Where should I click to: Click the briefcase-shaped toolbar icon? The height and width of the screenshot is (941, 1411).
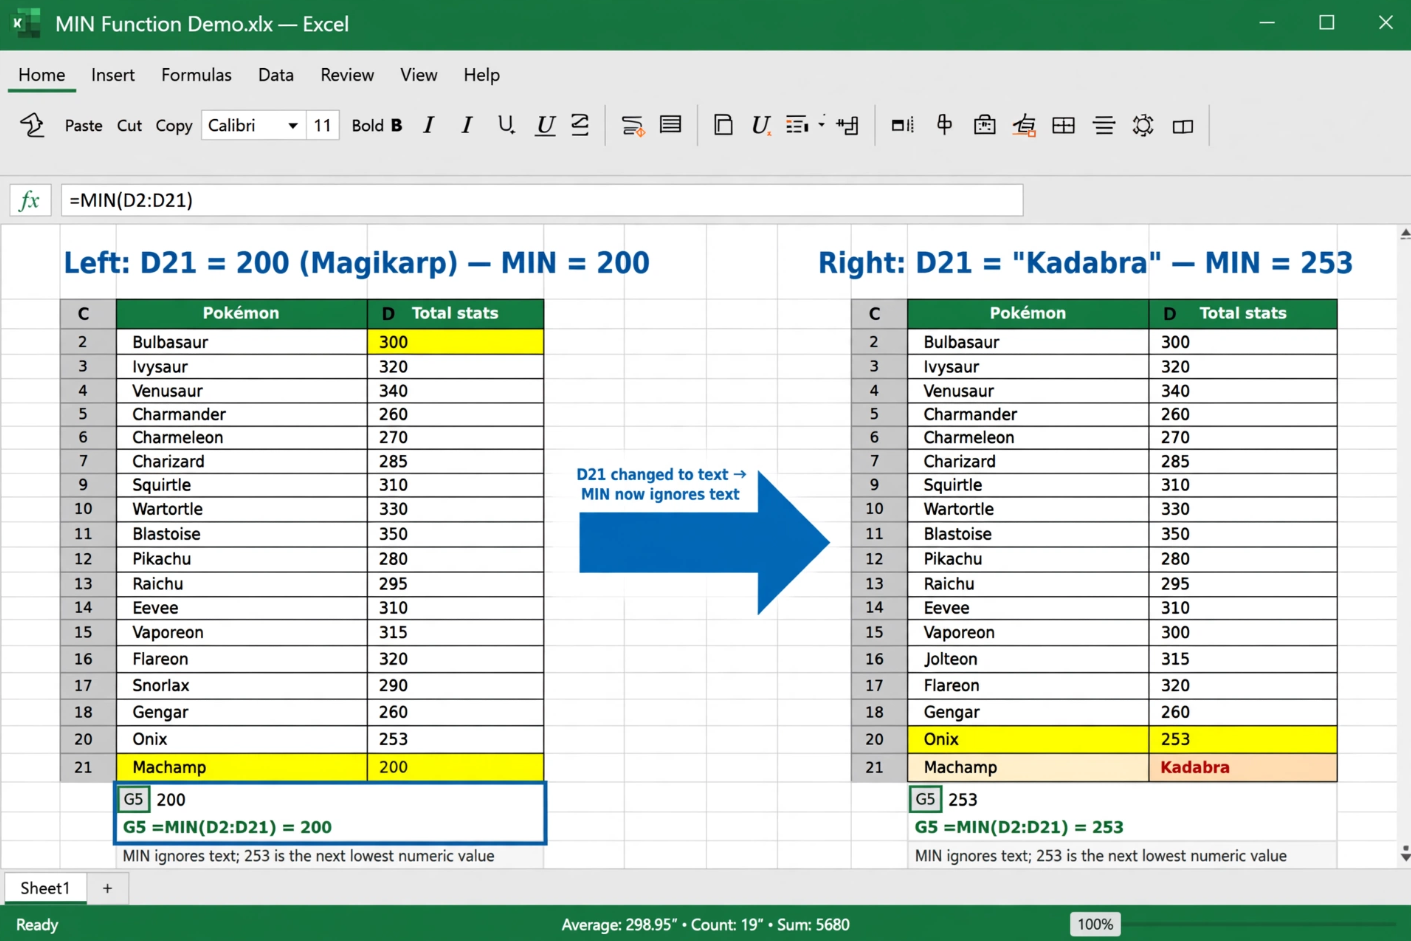click(x=985, y=125)
